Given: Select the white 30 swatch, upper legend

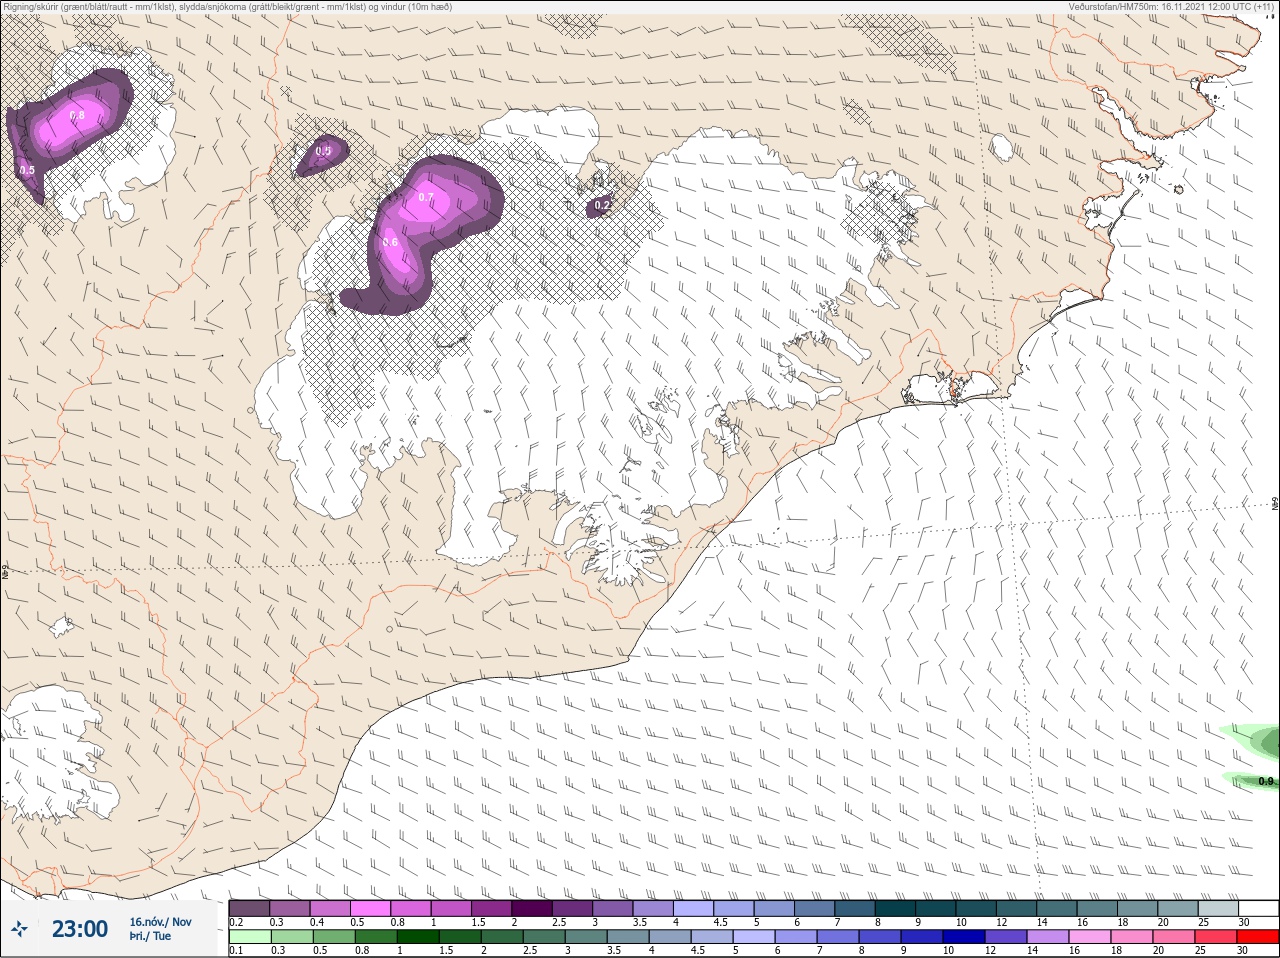Looking at the screenshot, I should click(x=1258, y=908).
